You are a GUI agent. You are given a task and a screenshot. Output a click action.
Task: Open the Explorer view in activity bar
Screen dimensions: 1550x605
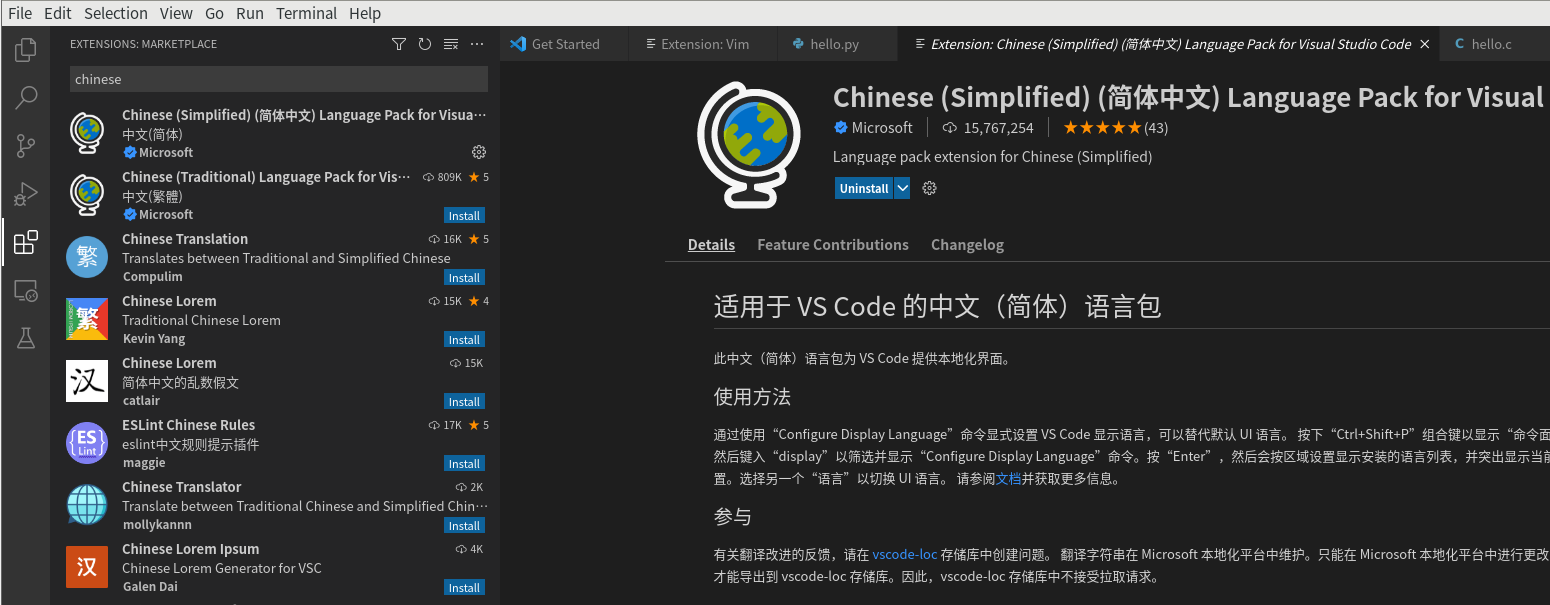click(x=26, y=49)
